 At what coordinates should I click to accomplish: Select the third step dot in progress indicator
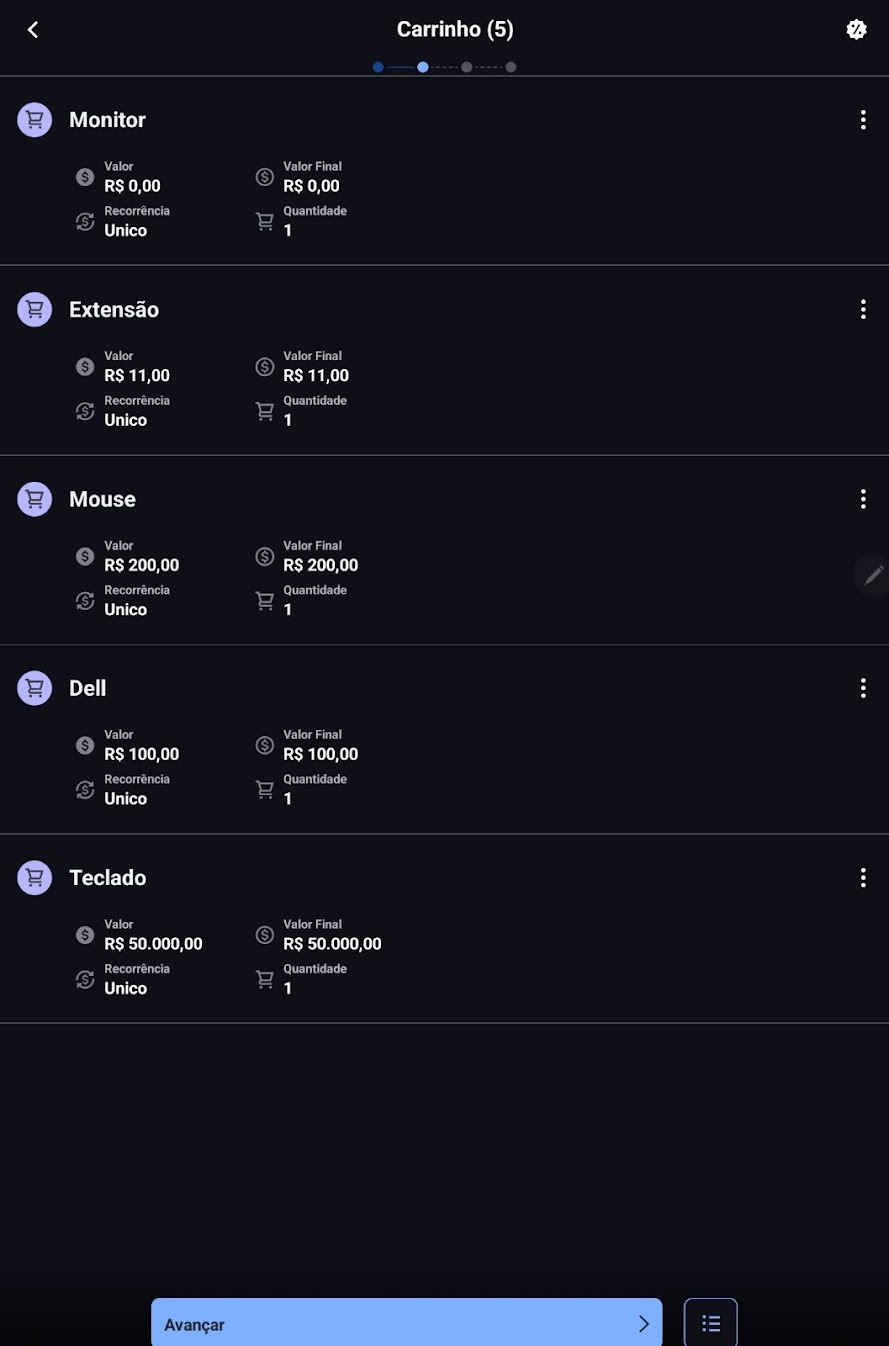467,67
